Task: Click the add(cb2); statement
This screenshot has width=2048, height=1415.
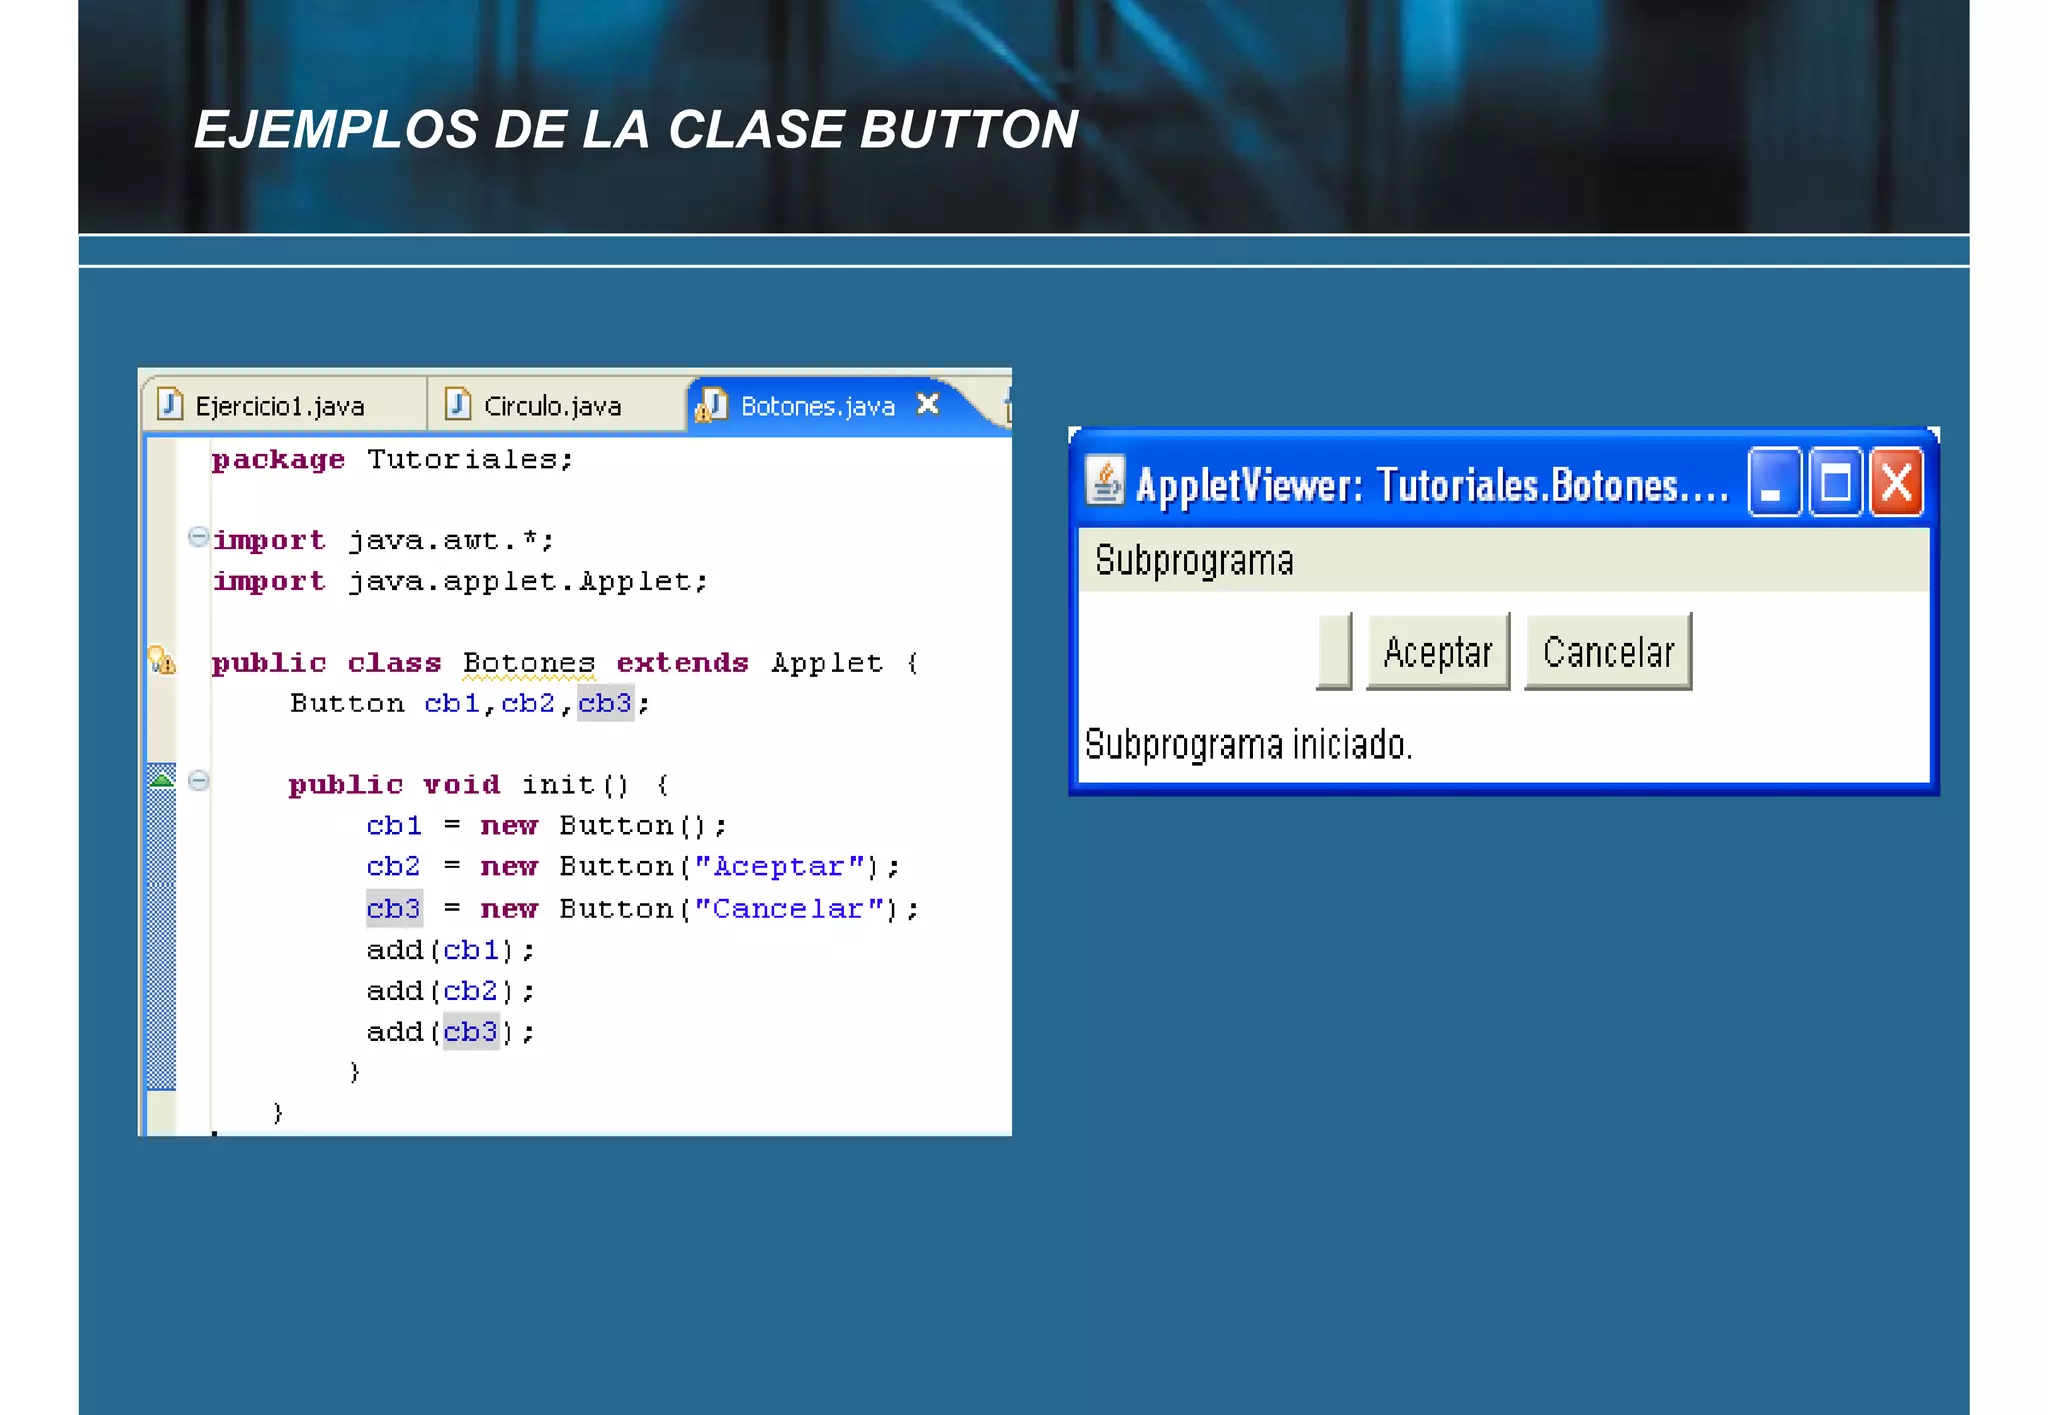Action: point(450,990)
